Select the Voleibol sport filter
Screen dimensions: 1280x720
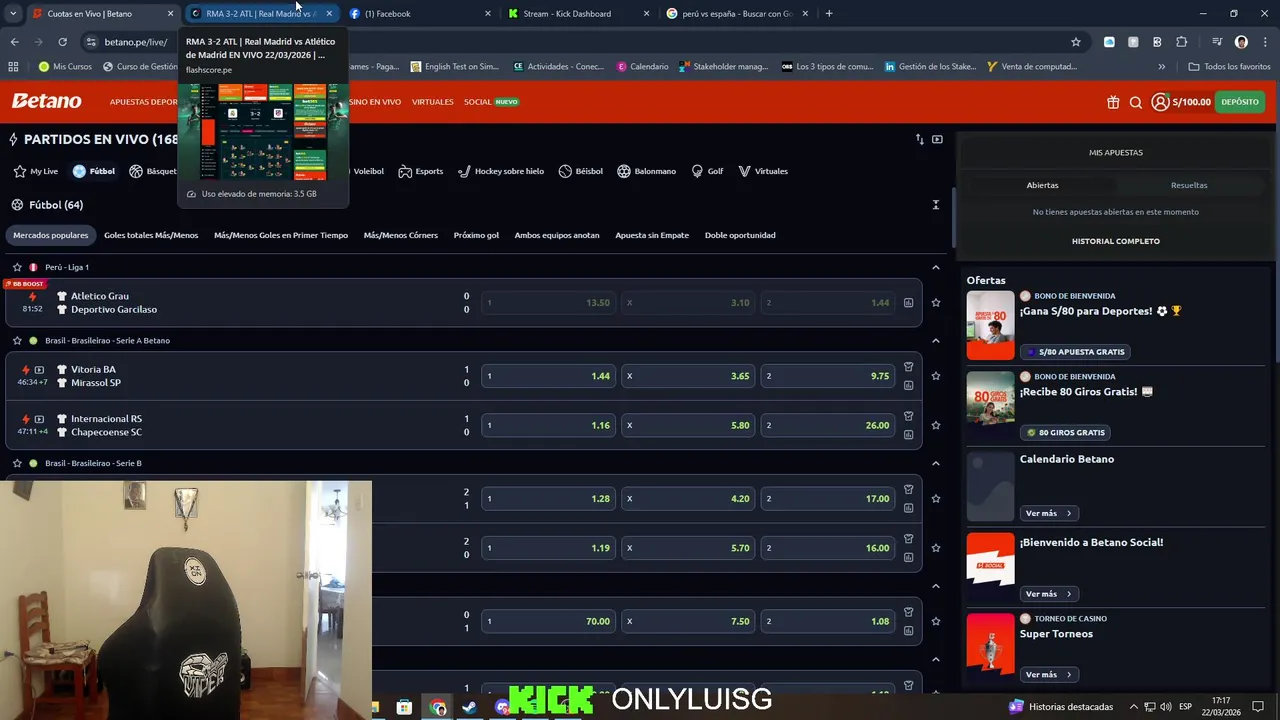[368, 171]
